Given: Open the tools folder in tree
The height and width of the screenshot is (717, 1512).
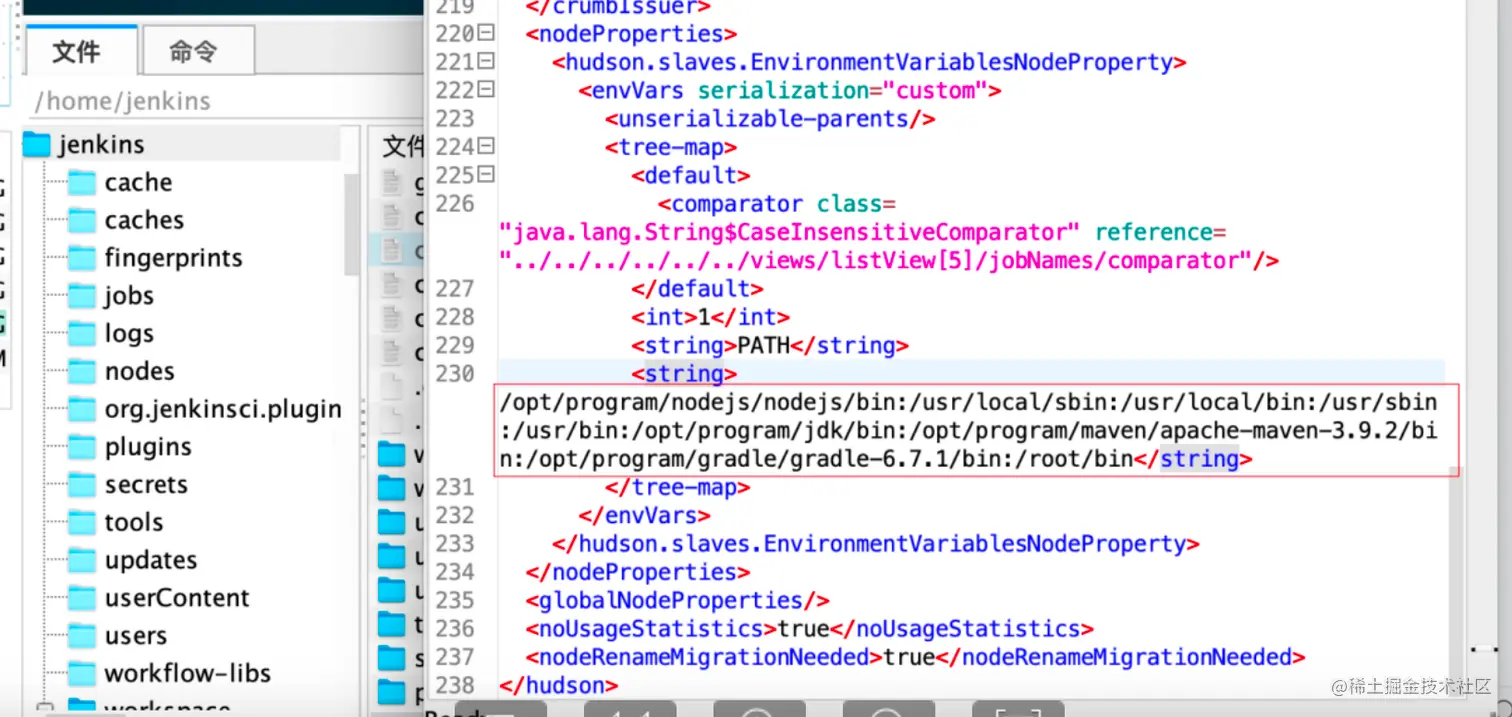Looking at the screenshot, I should tap(134, 522).
